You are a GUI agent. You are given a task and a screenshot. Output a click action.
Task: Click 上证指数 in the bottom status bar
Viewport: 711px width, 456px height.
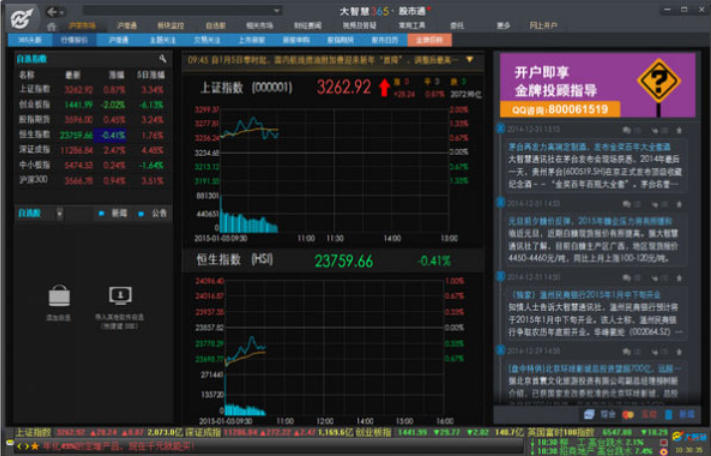point(33,432)
